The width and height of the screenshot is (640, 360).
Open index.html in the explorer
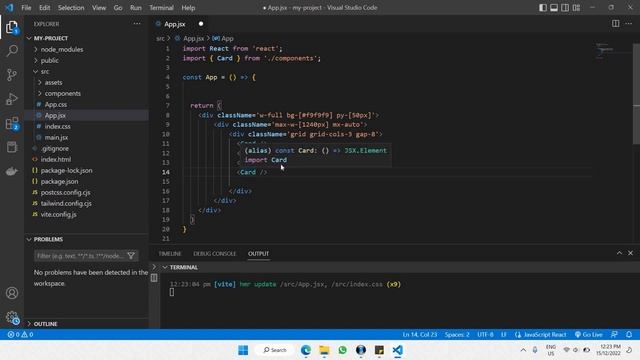(87, 160)
